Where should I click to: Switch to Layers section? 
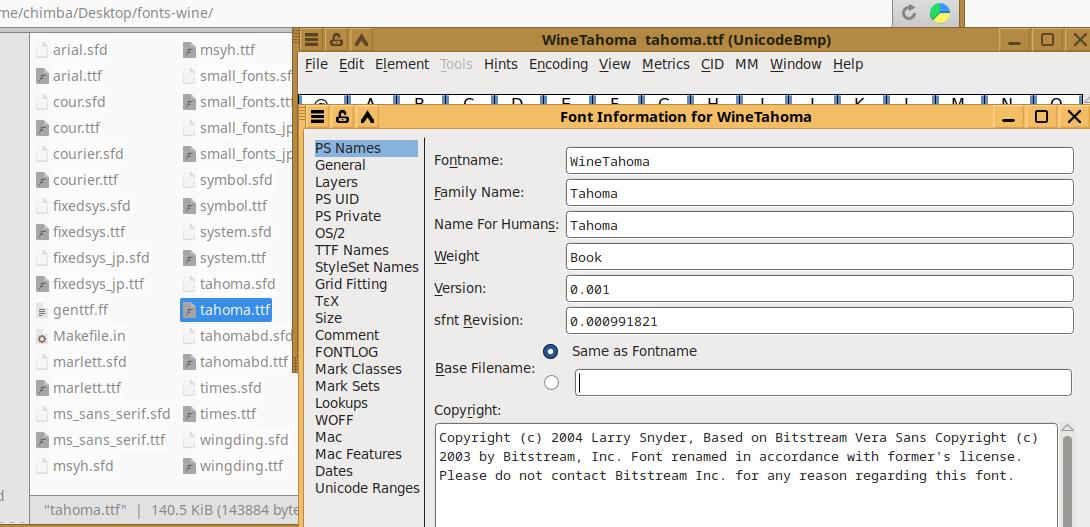pos(336,182)
